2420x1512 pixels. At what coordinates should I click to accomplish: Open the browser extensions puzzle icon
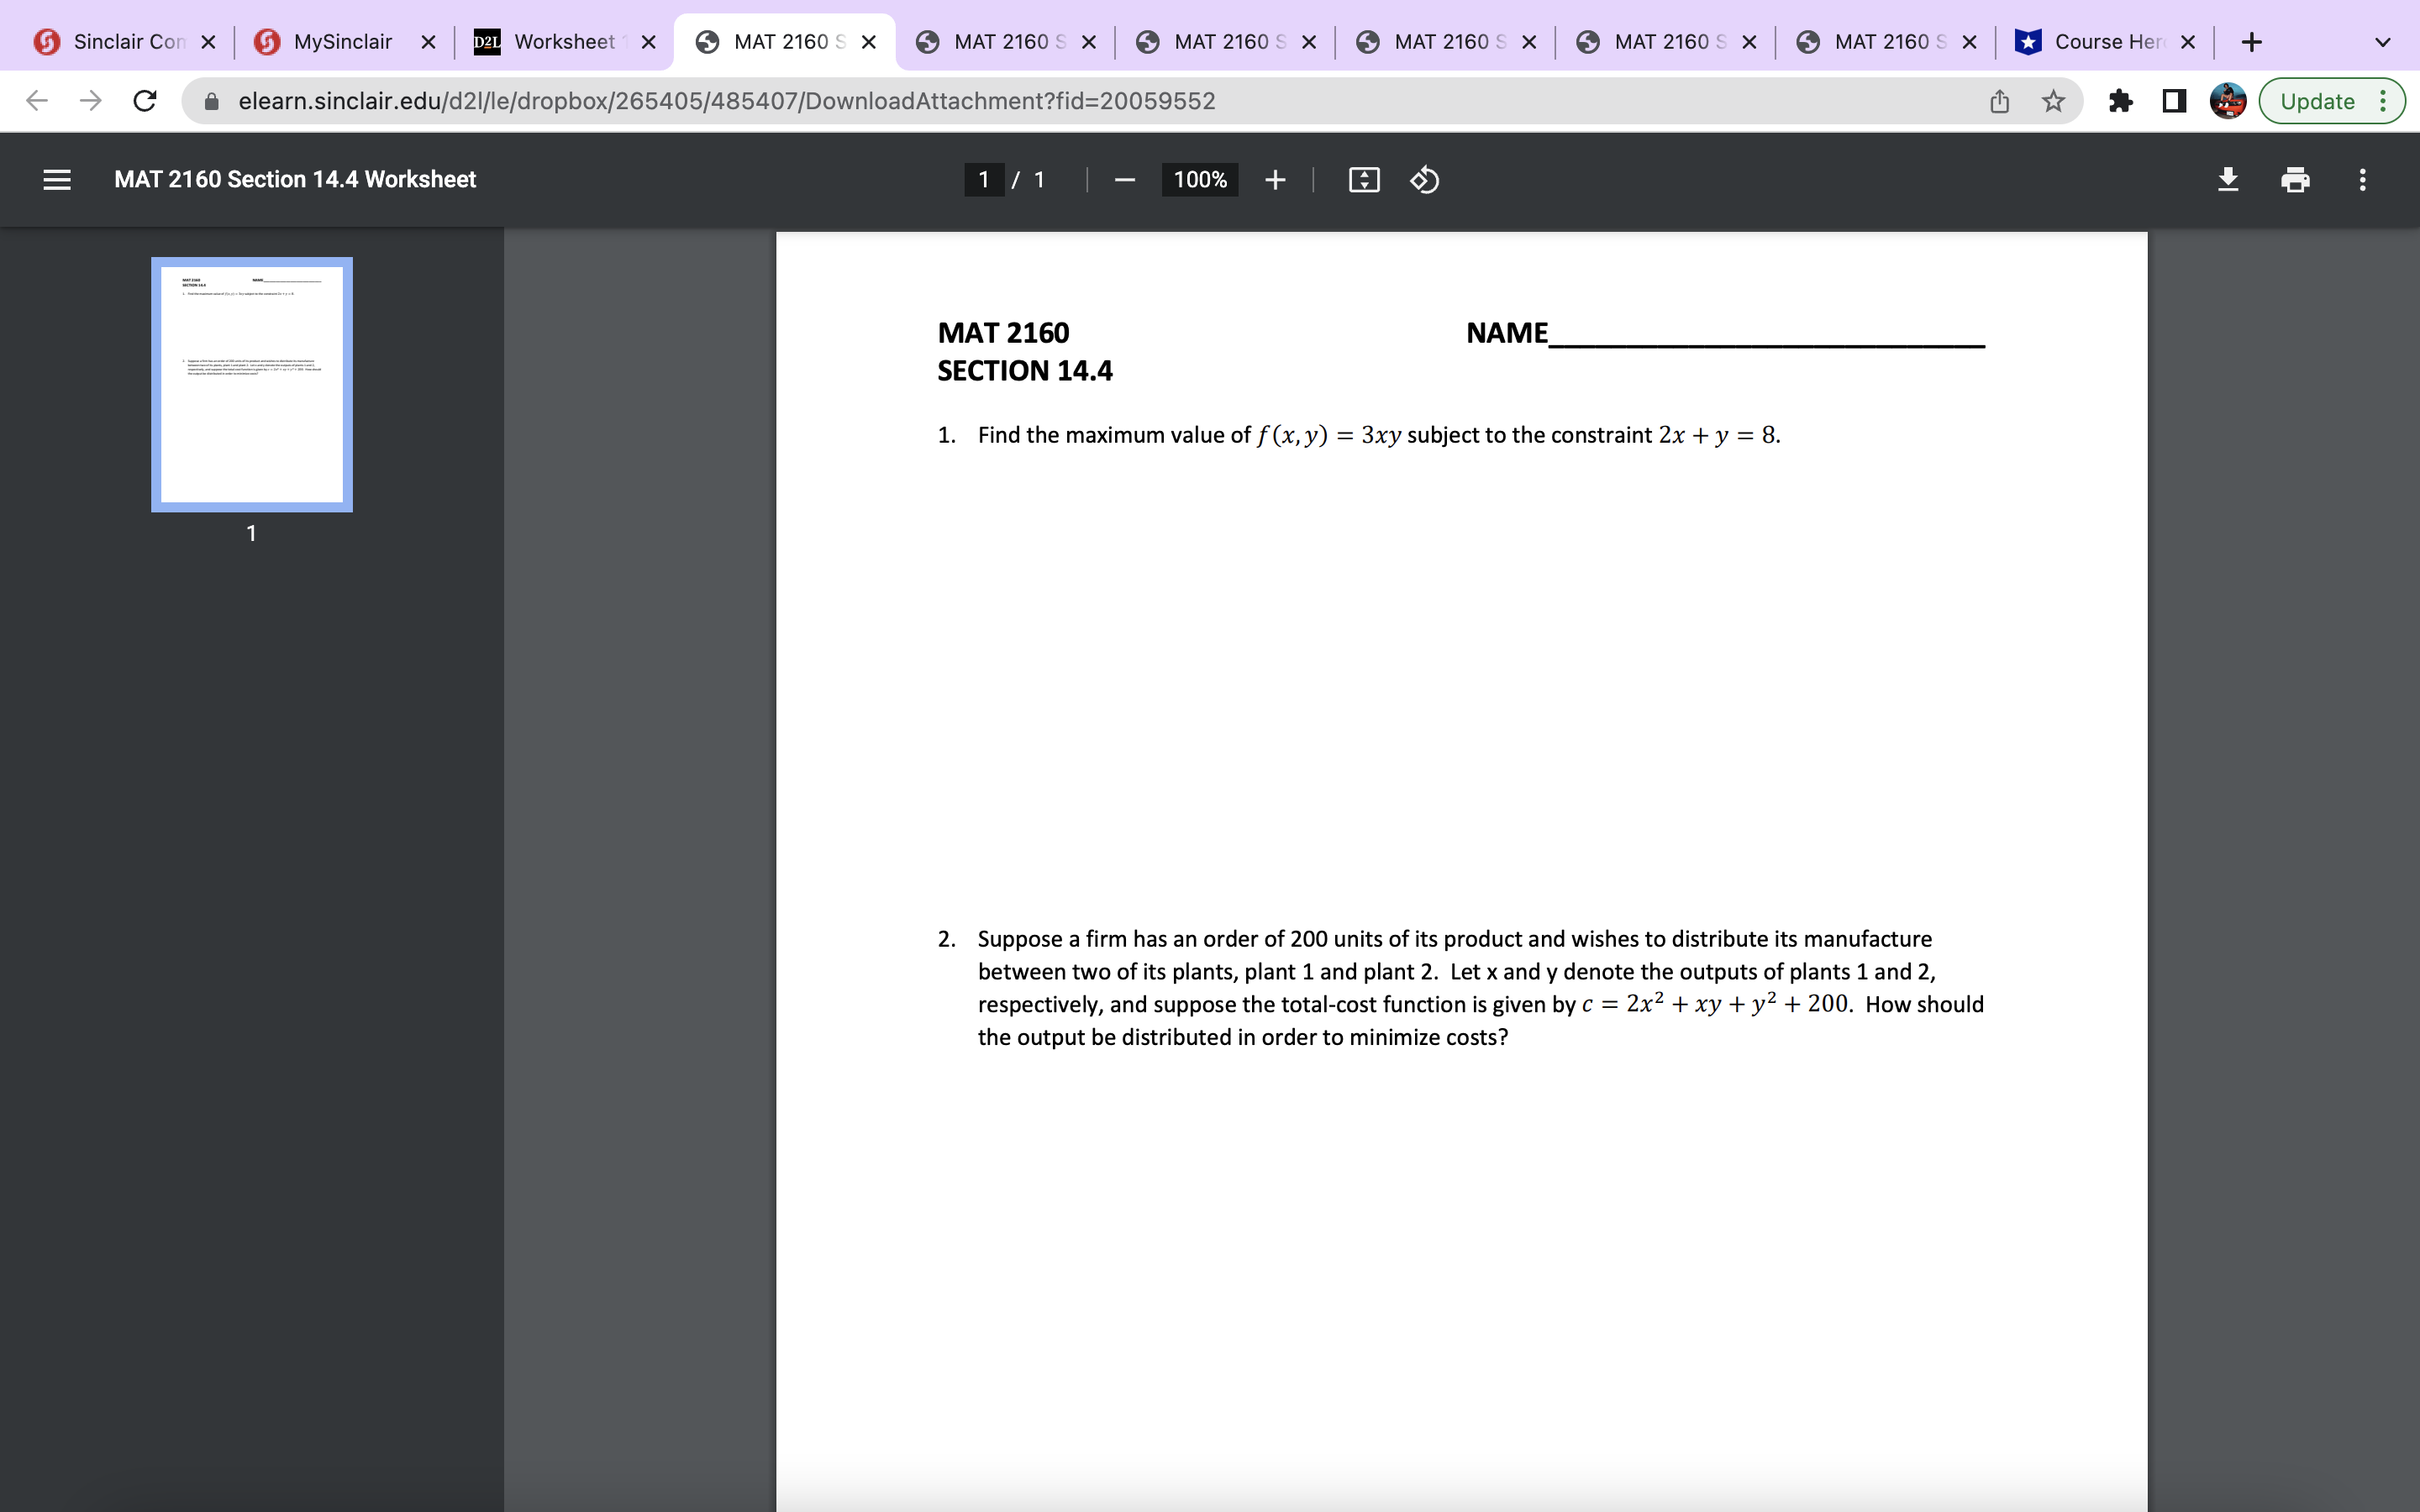click(2121, 100)
